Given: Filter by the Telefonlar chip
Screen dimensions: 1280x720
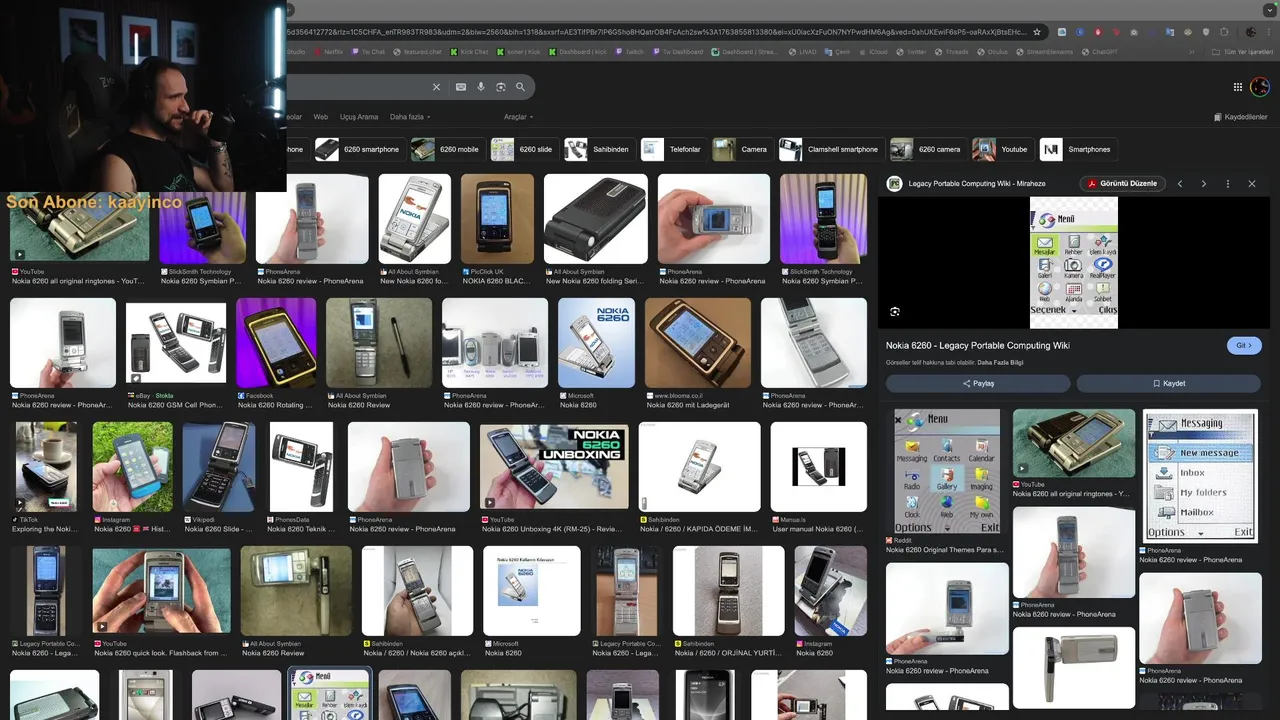Looking at the screenshot, I should (673, 149).
